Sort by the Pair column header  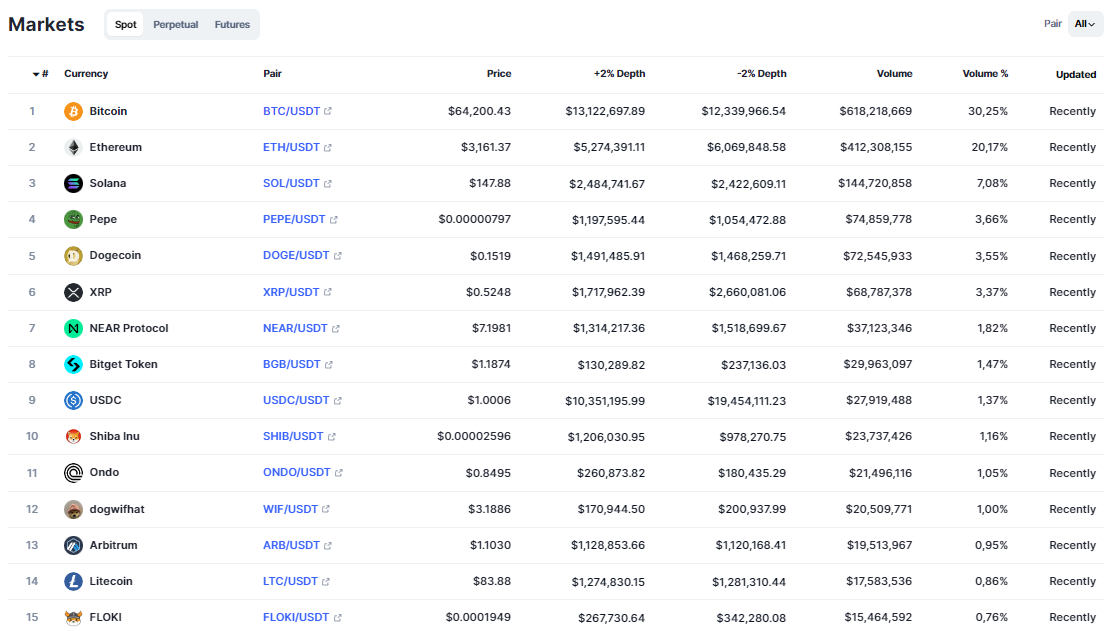click(273, 74)
